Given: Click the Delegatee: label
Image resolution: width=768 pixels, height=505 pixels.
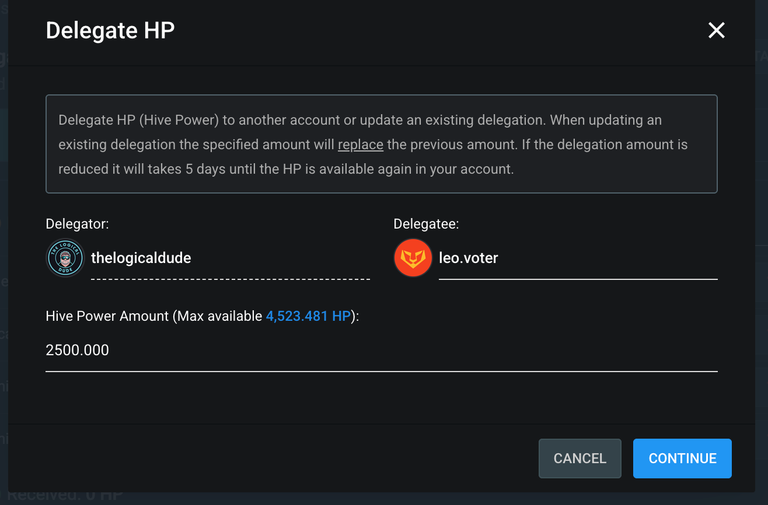Looking at the screenshot, I should tap(426, 224).
